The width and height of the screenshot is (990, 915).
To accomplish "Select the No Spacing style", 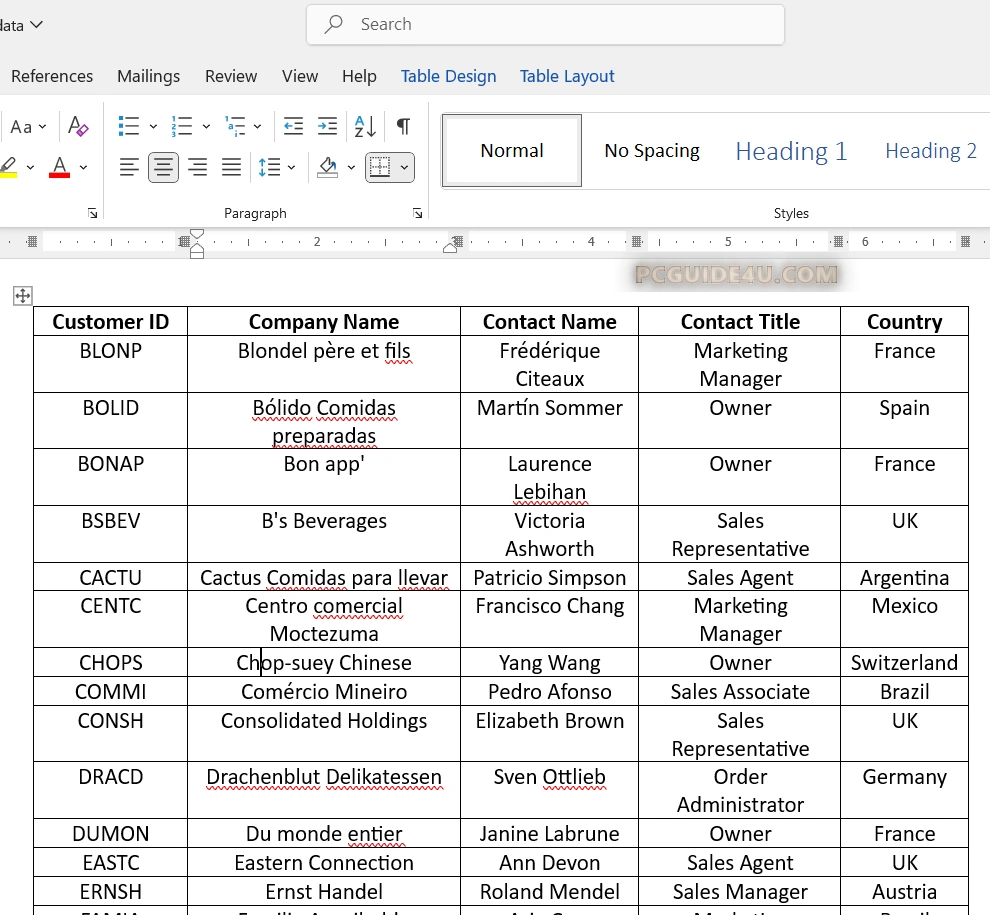I will tap(651, 151).
